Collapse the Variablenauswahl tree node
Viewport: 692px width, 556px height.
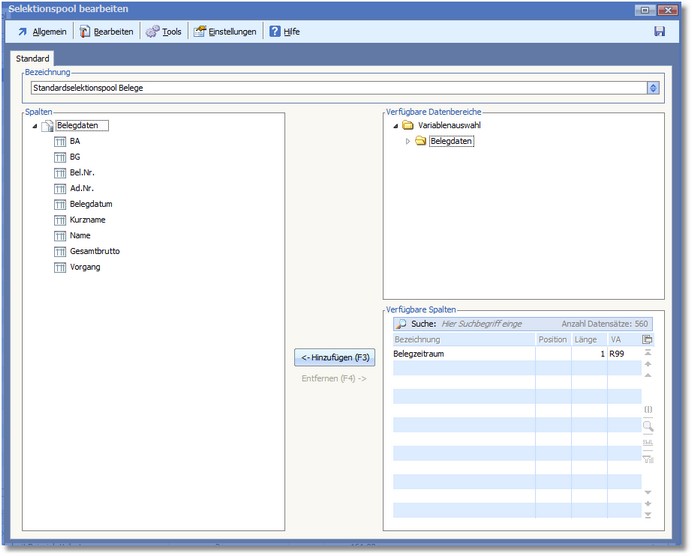(x=395, y=126)
